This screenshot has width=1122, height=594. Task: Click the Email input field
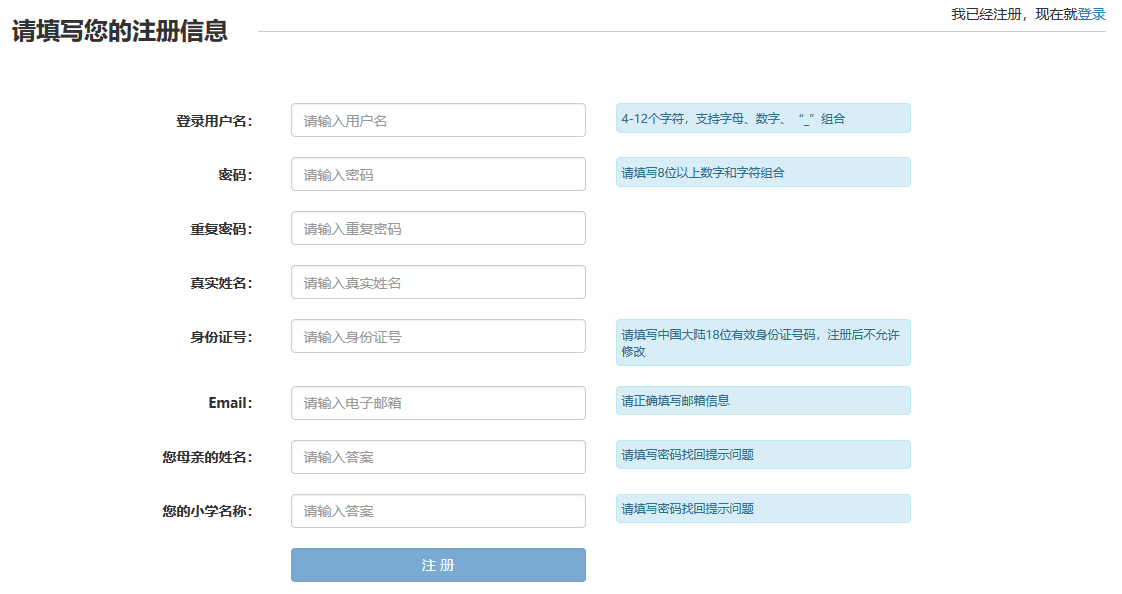pyautogui.click(x=438, y=403)
